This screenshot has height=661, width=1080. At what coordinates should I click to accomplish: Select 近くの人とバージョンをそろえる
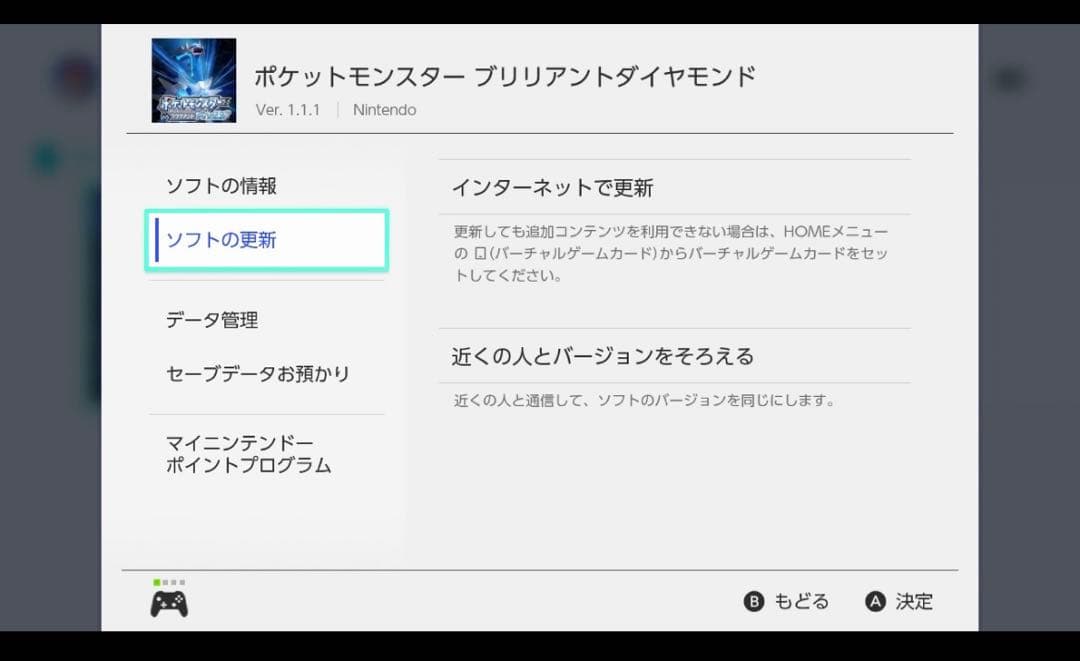coord(605,356)
